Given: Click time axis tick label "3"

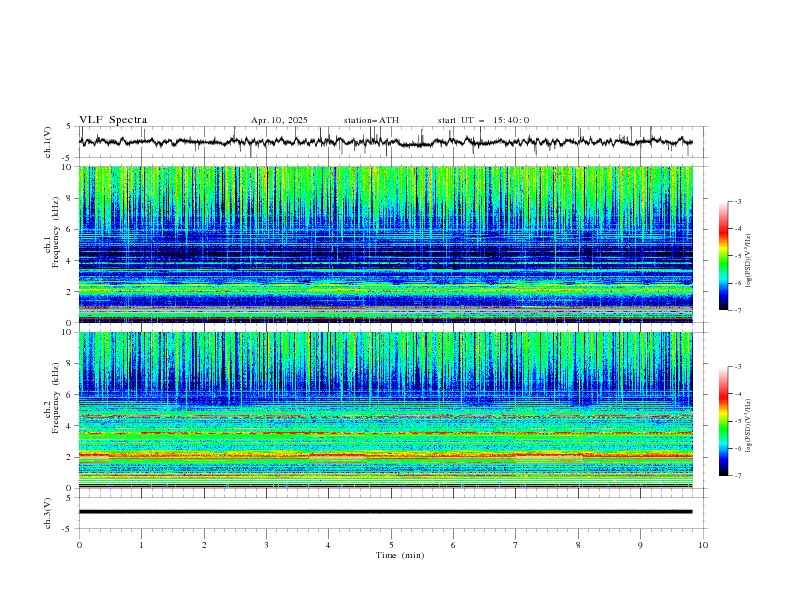Looking at the screenshot, I should click(x=266, y=545).
